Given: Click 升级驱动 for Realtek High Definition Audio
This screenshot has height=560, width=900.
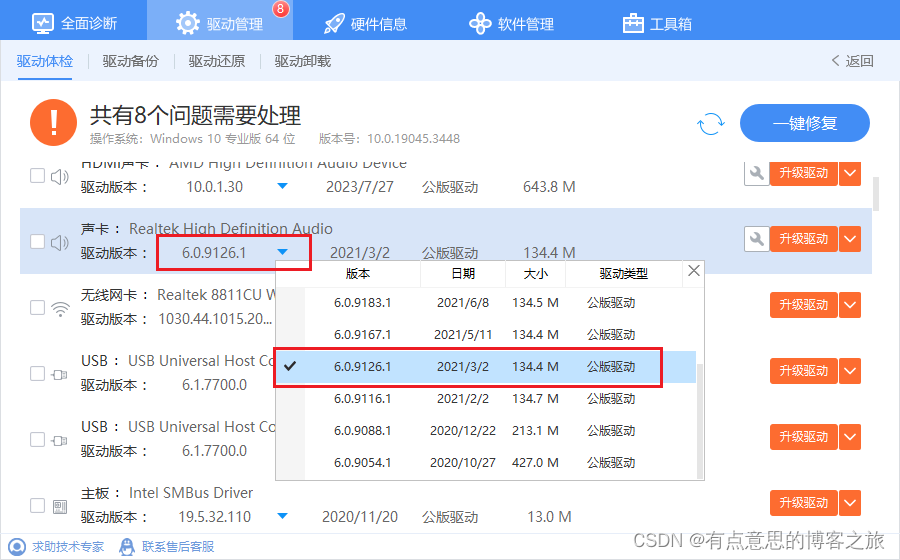Looking at the screenshot, I should tap(804, 239).
